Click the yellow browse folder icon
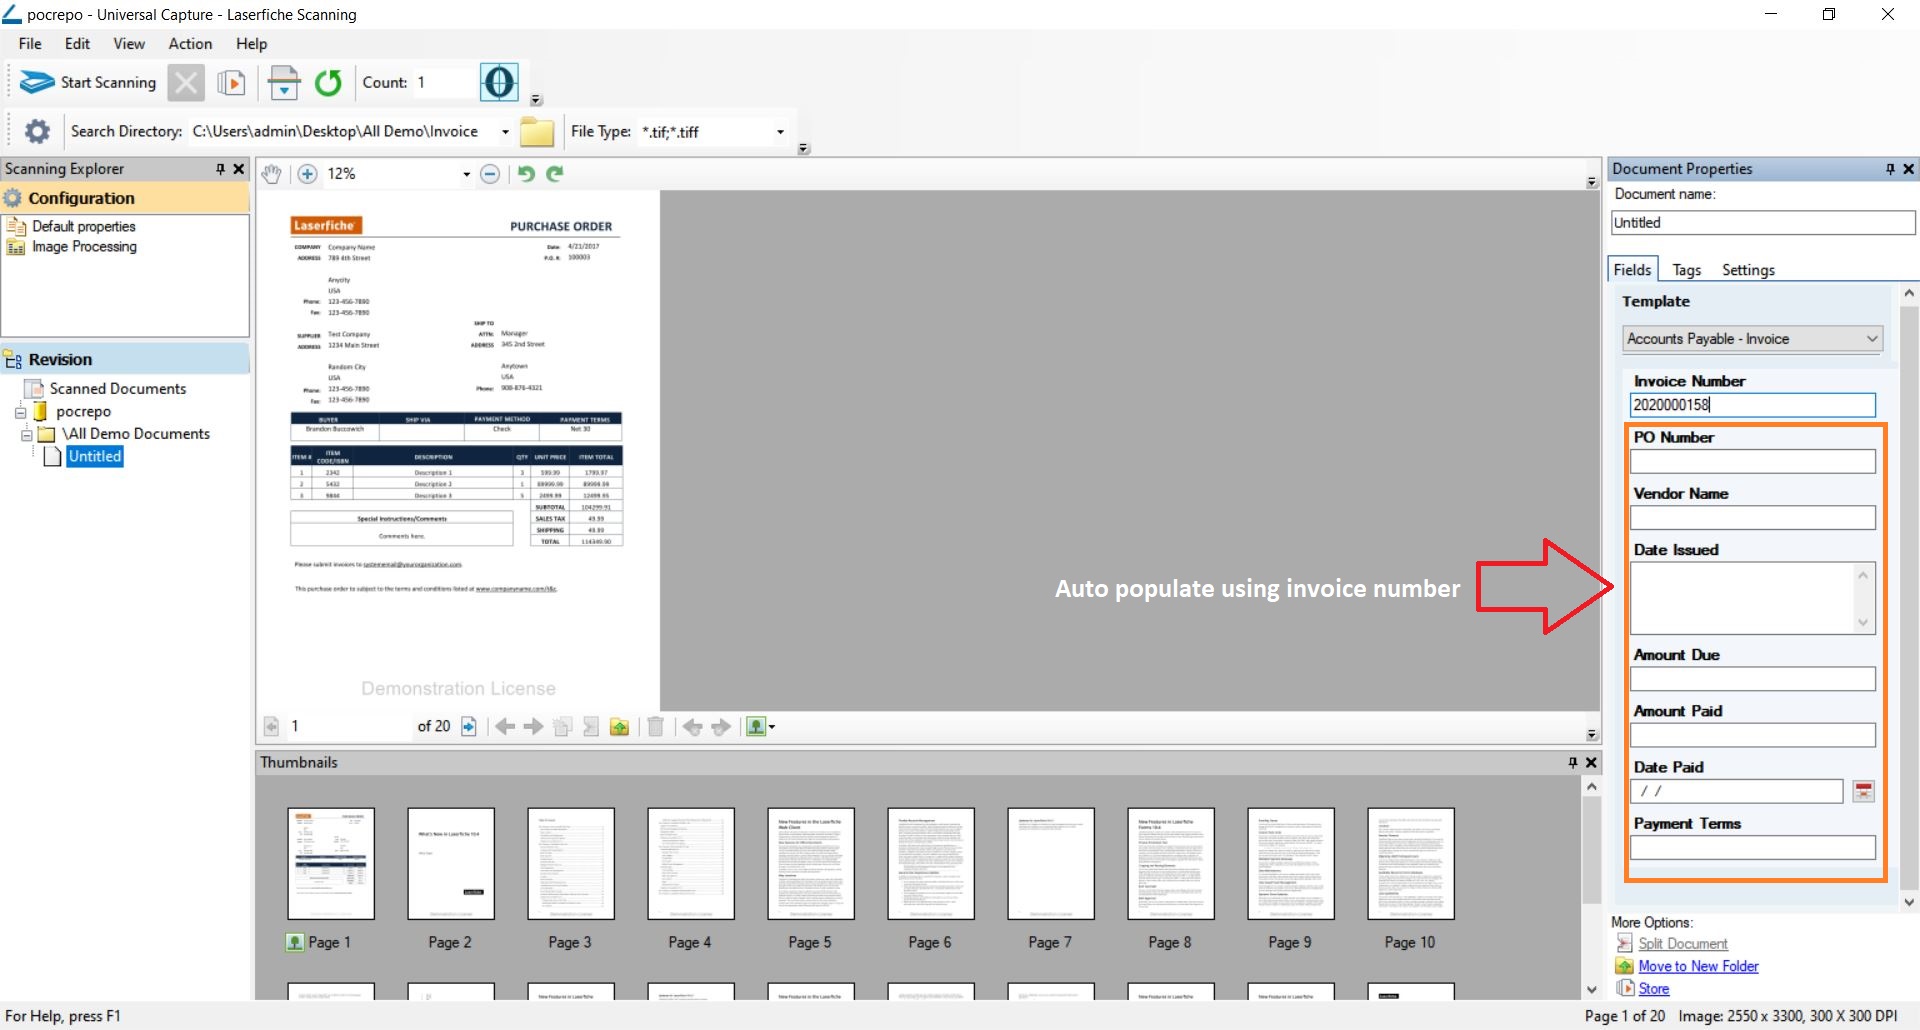 click(537, 132)
